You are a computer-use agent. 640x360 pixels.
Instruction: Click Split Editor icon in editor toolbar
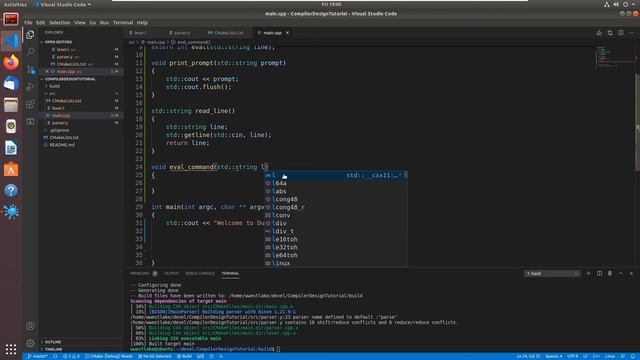coord(620,33)
